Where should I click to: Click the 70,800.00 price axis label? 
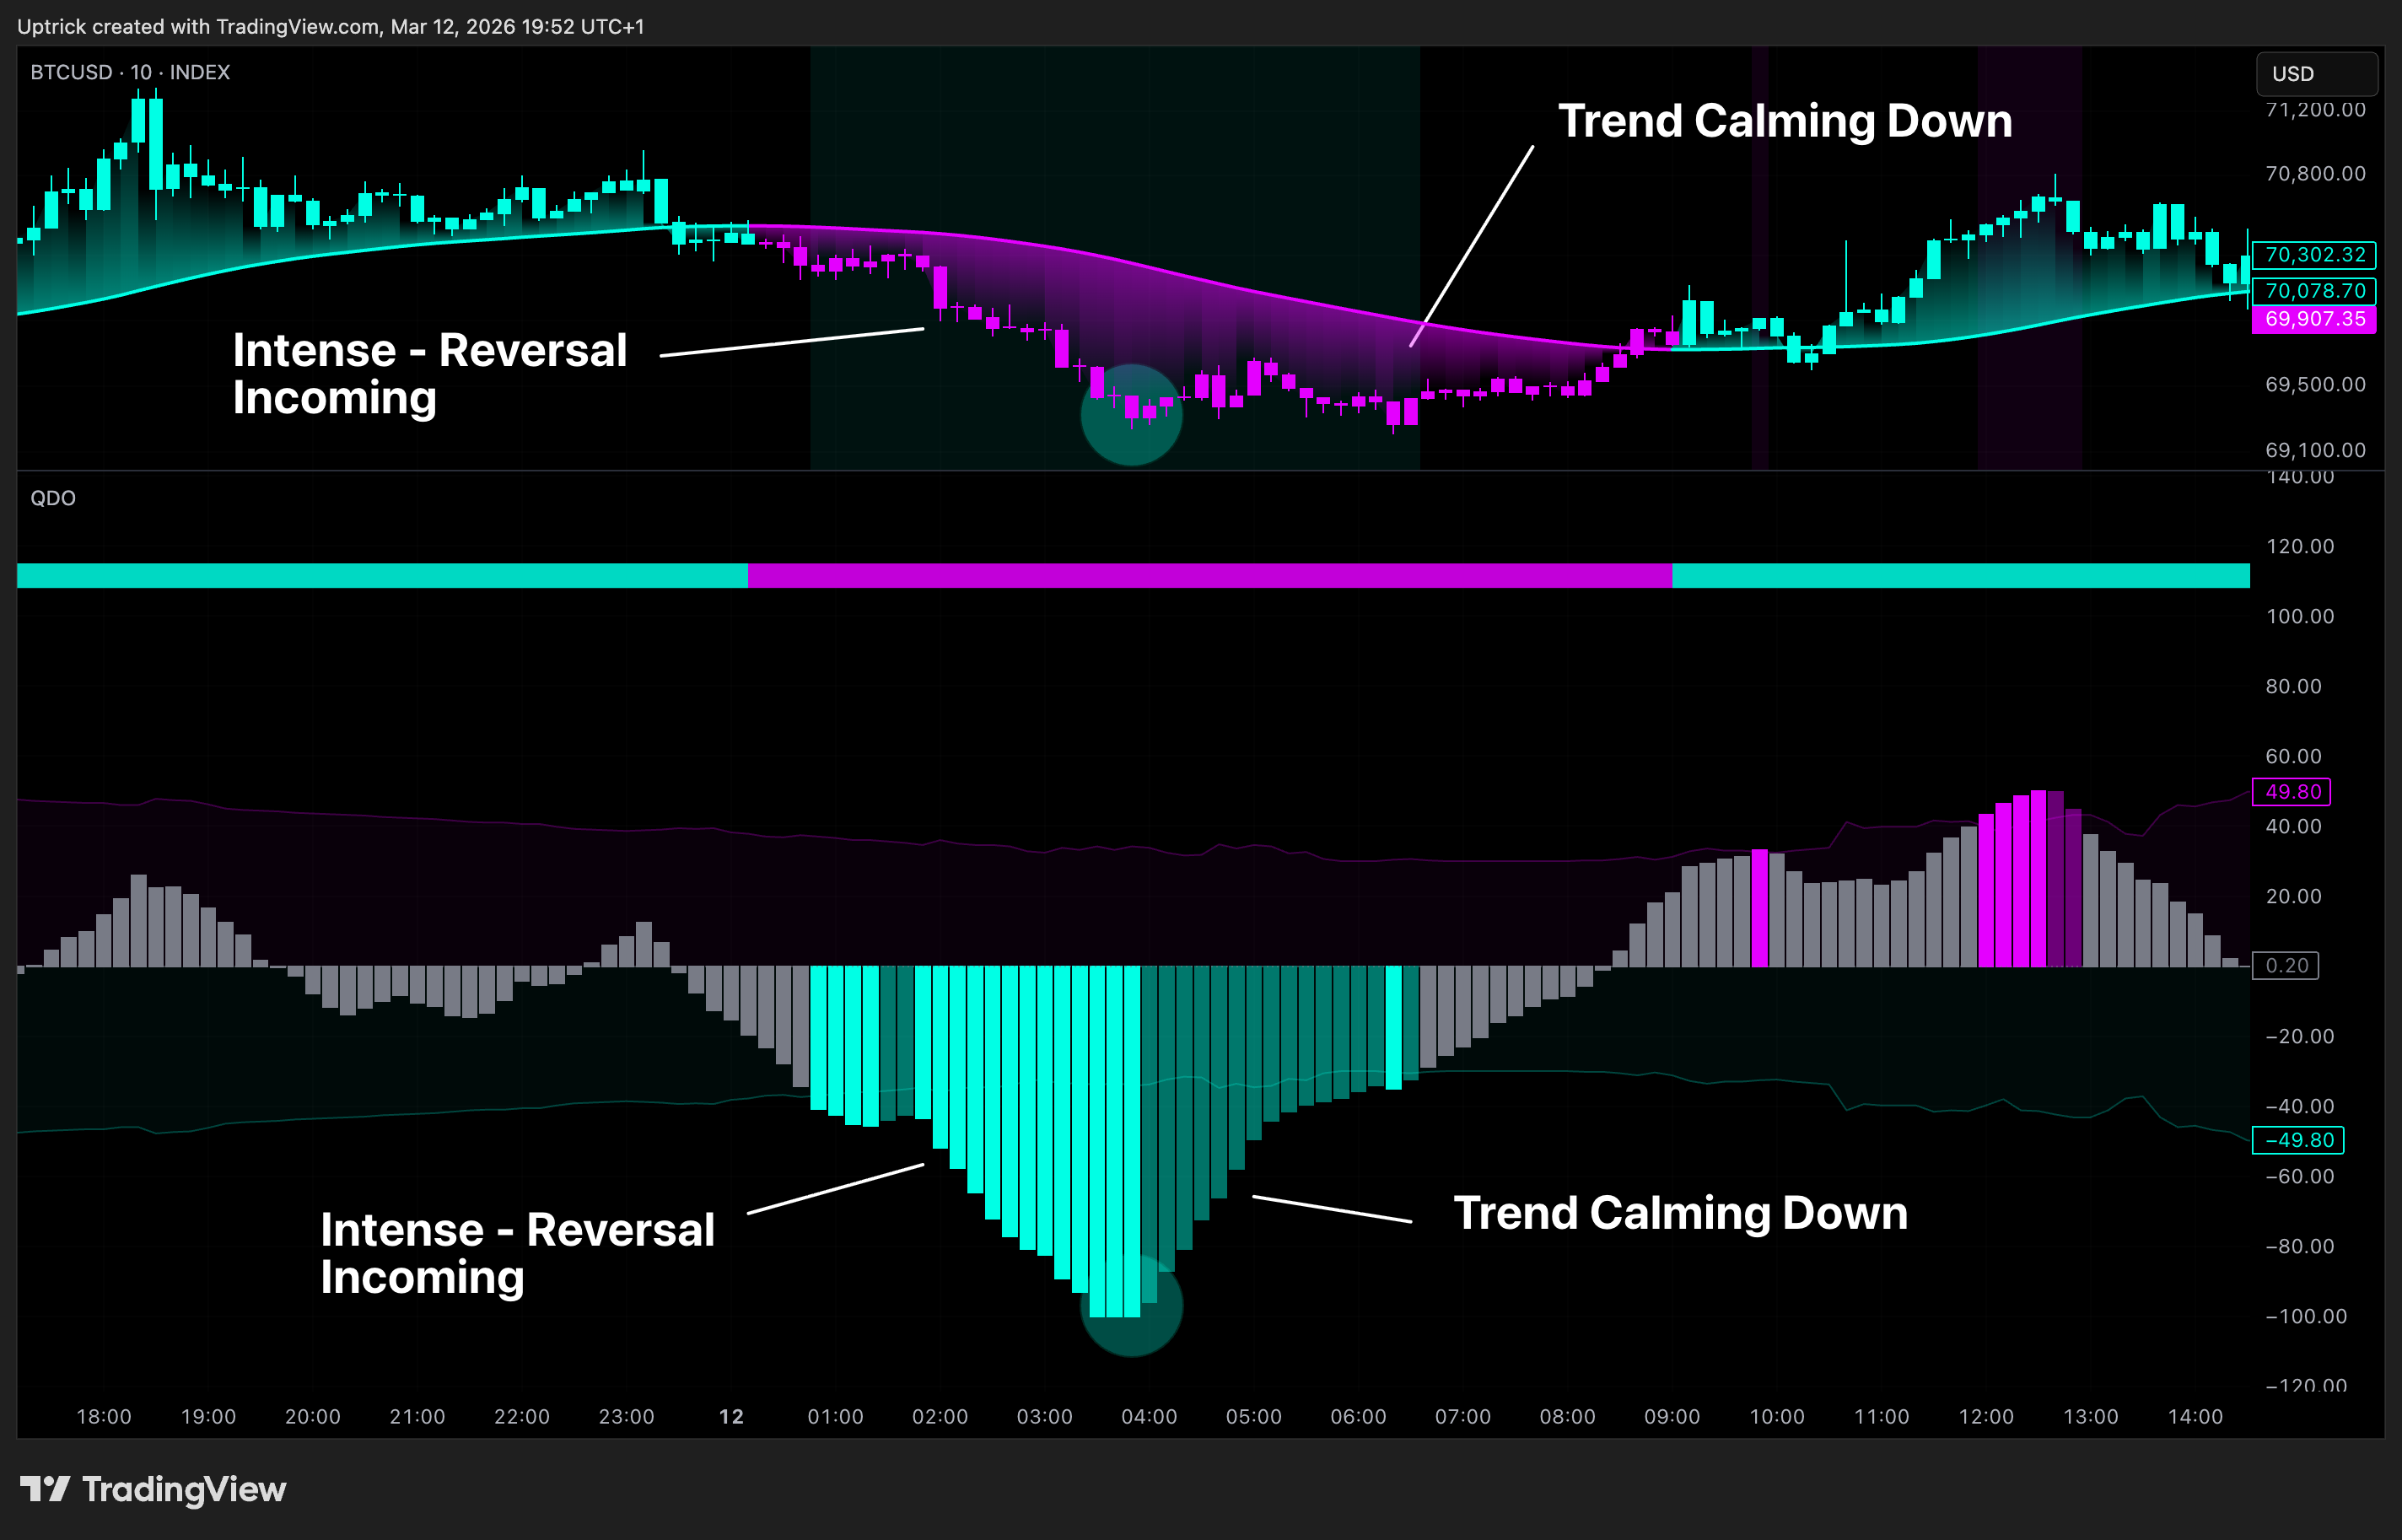point(2315,174)
